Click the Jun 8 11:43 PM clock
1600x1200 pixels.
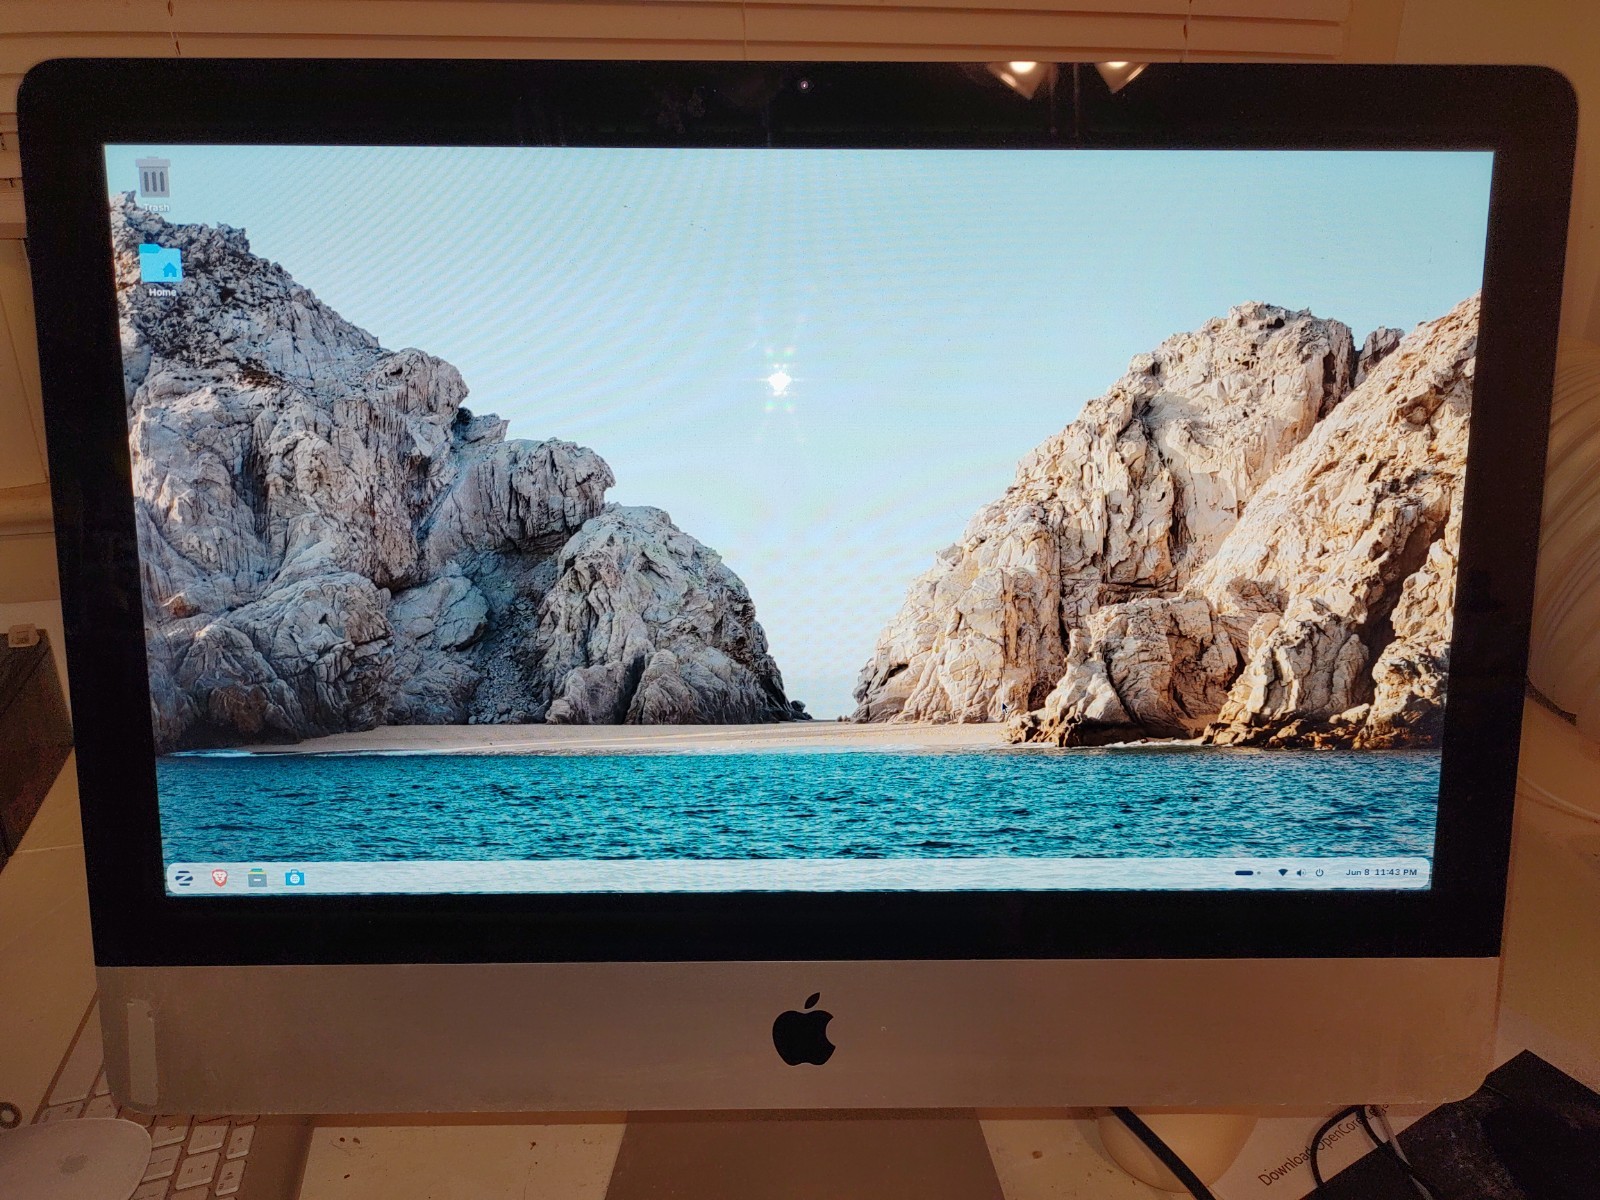(1381, 872)
